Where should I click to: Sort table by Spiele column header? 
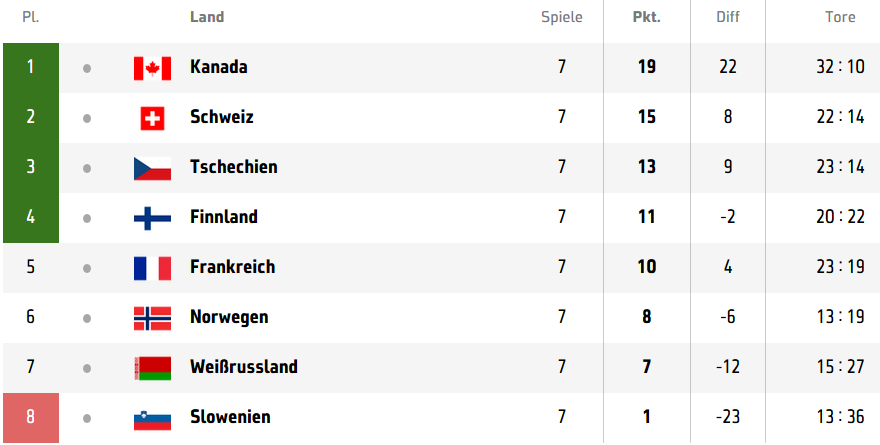coord(562,17)
